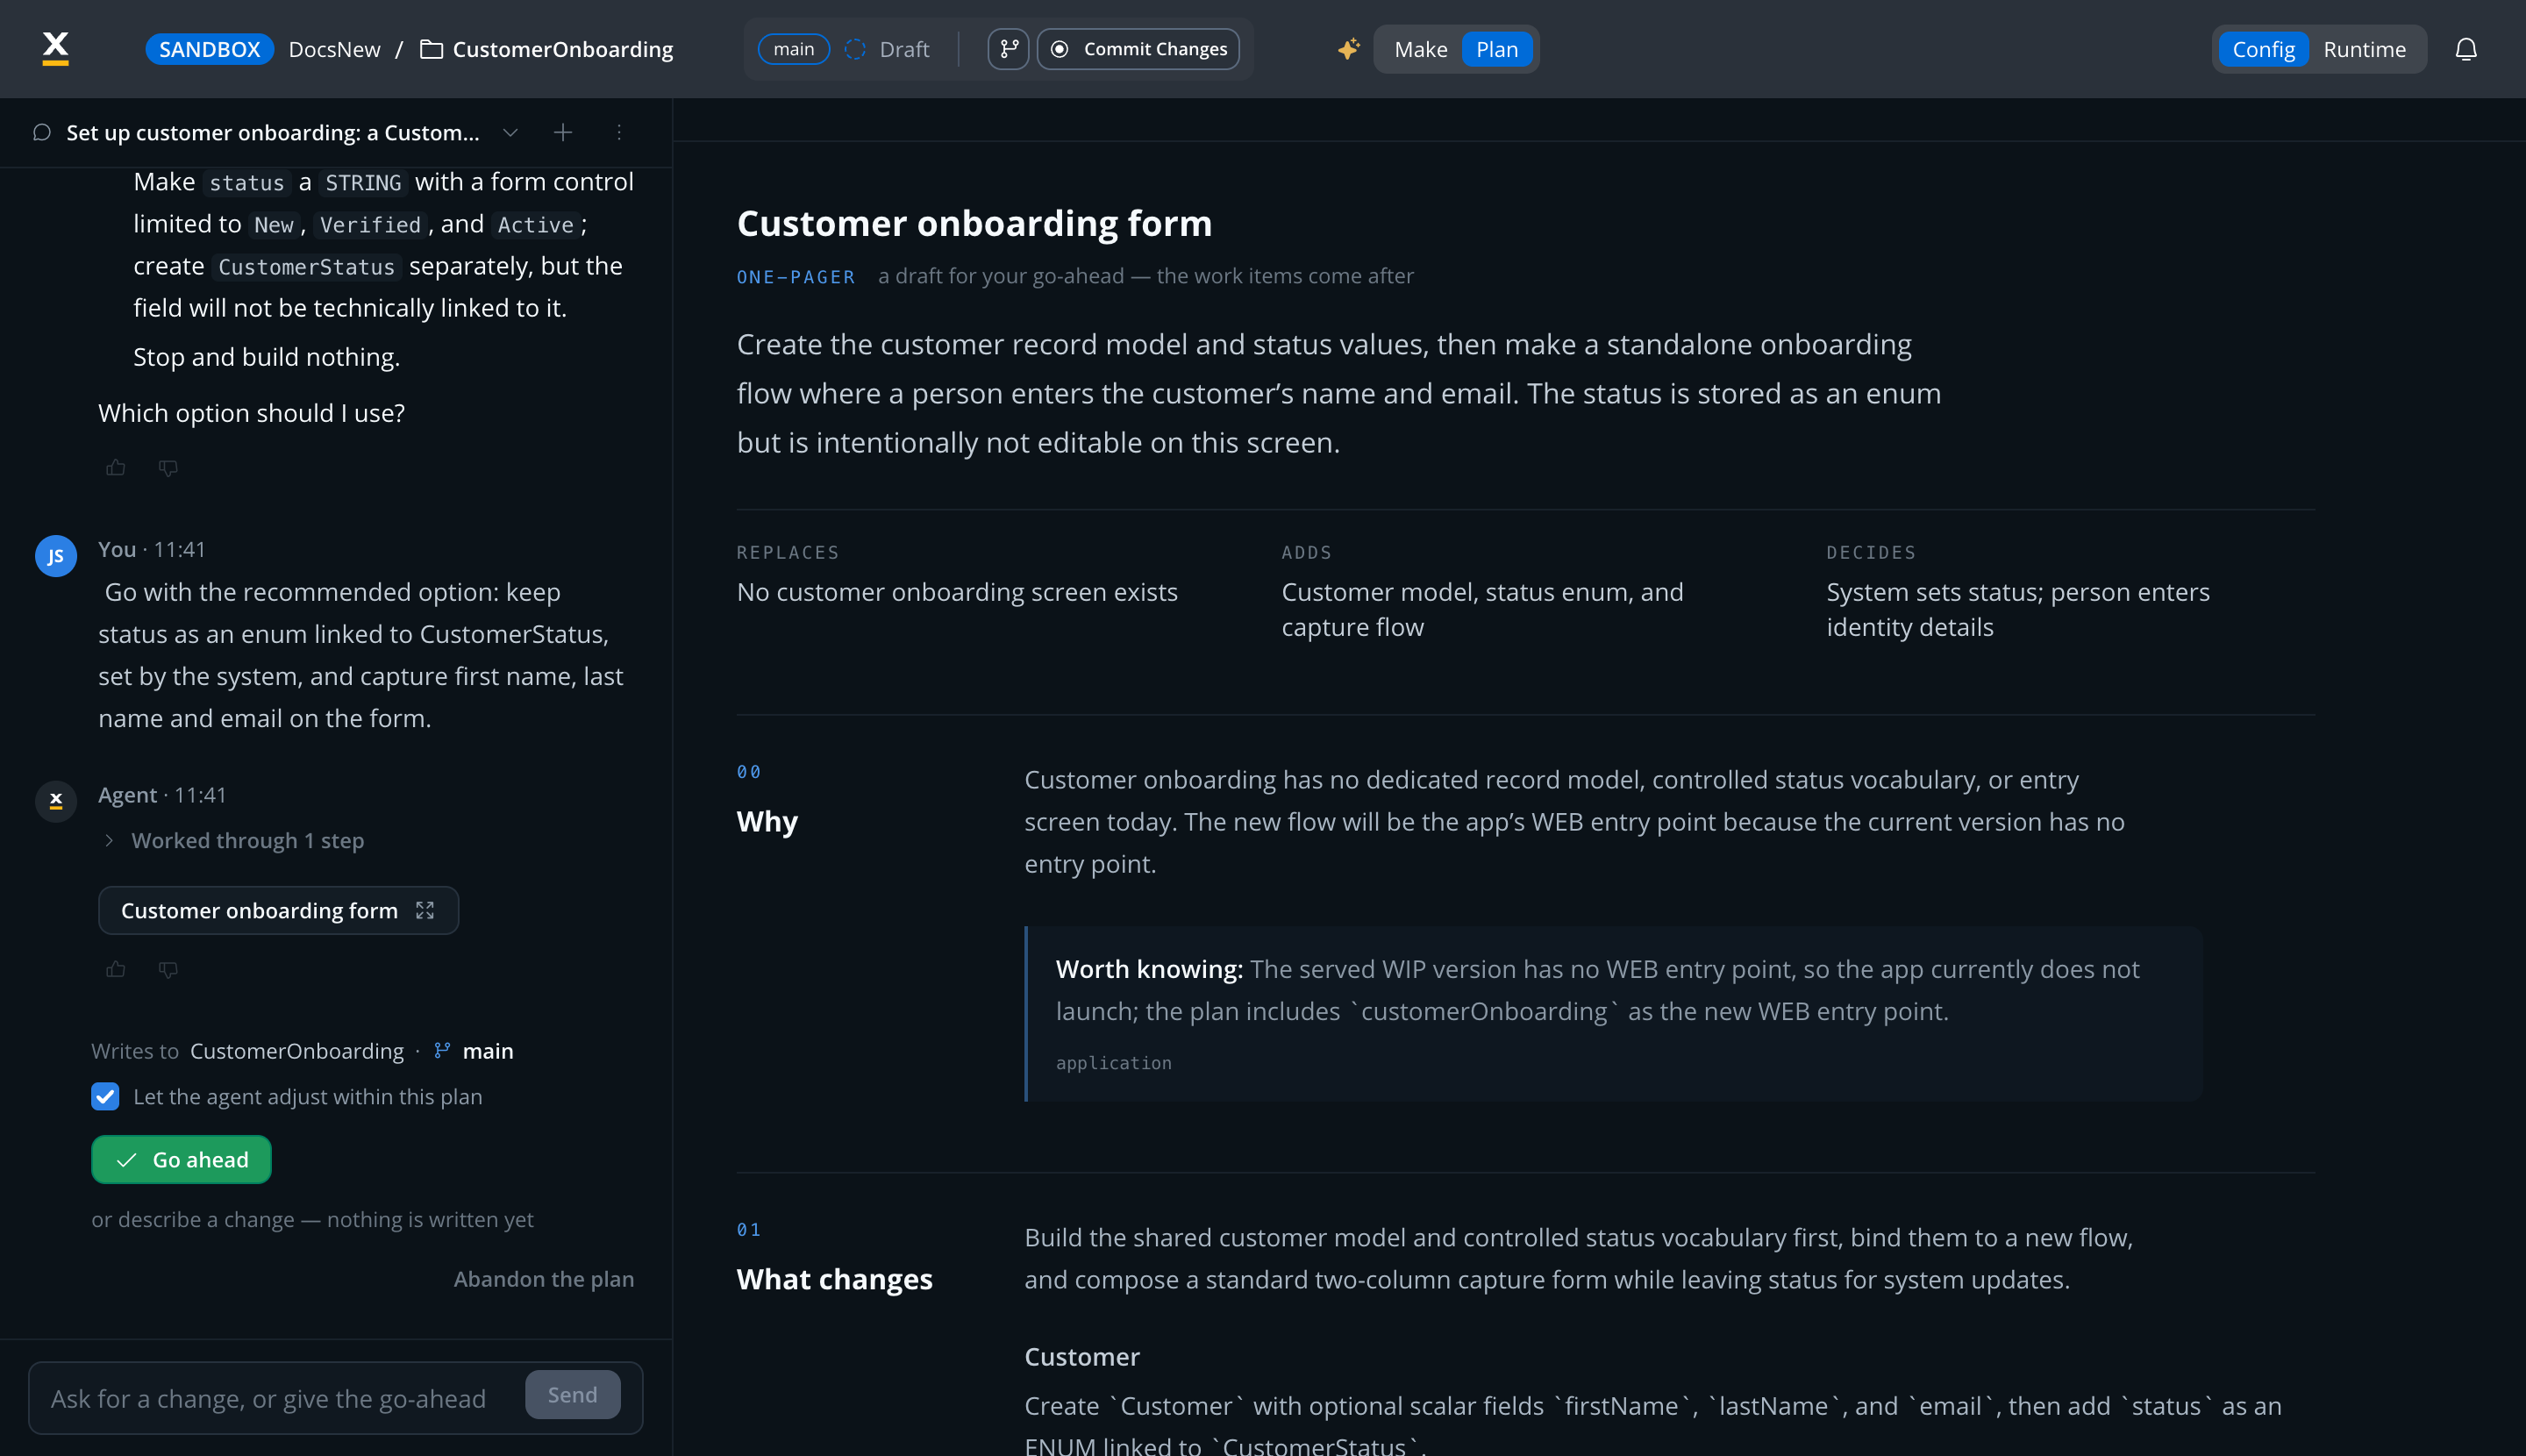
Task: Click the Draft status spinner icon
Action: coord(855,49)
